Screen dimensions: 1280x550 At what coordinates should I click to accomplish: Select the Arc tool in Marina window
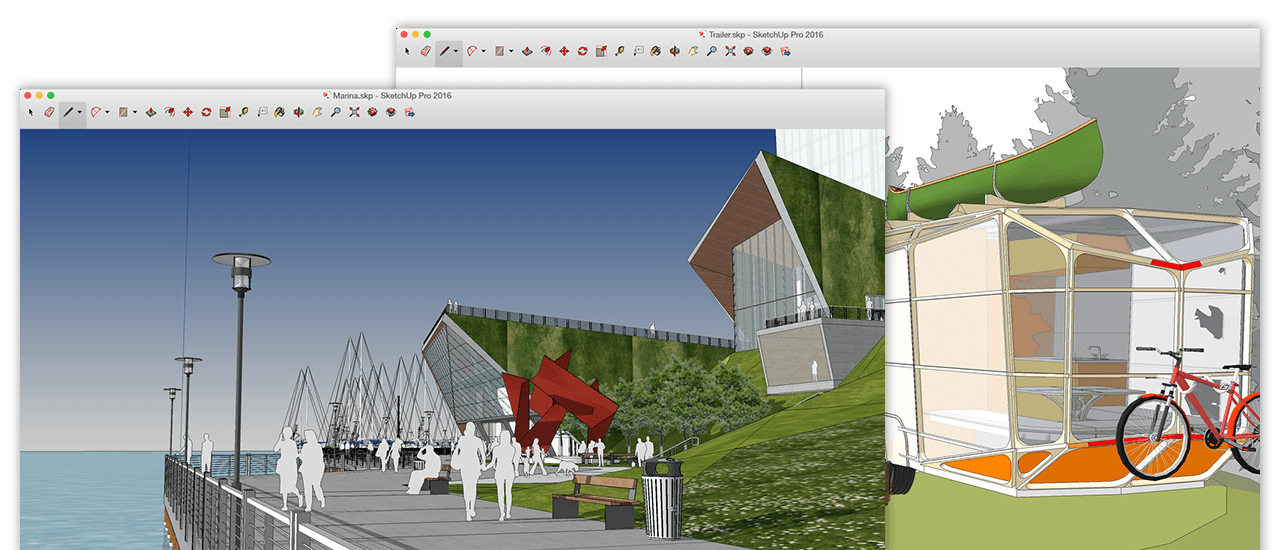(x=95, y=112)
